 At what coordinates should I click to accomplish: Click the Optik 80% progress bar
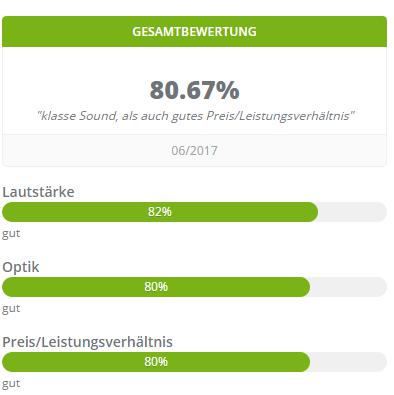click(x=194, y=287)
